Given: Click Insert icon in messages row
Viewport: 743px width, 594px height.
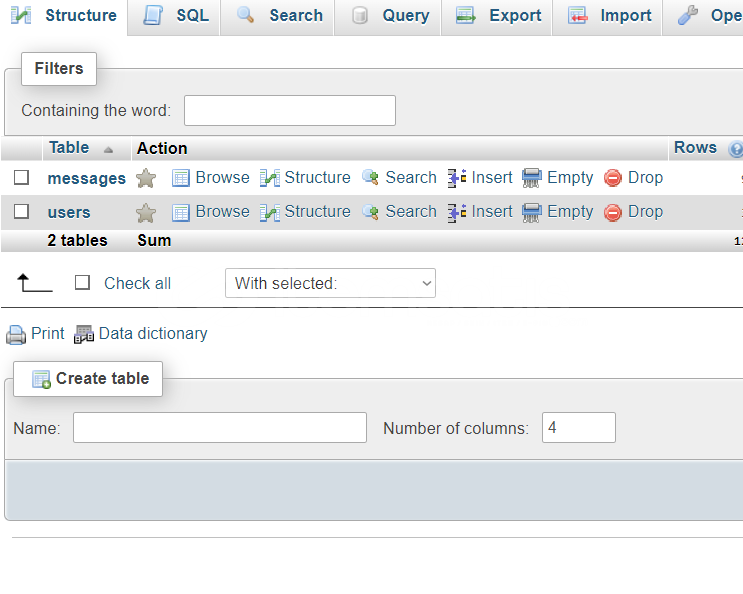Looking at the screenshot, I should point(457,178).
